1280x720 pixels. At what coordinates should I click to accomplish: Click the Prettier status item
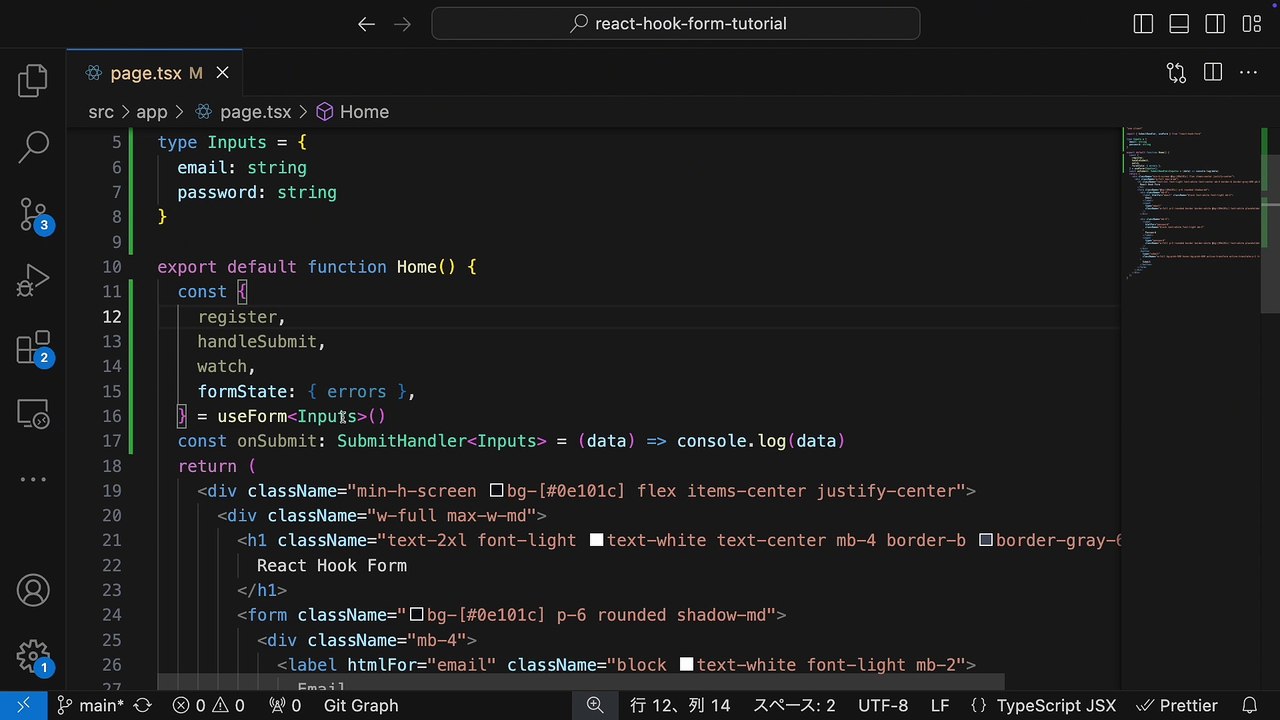point(1175,705)
